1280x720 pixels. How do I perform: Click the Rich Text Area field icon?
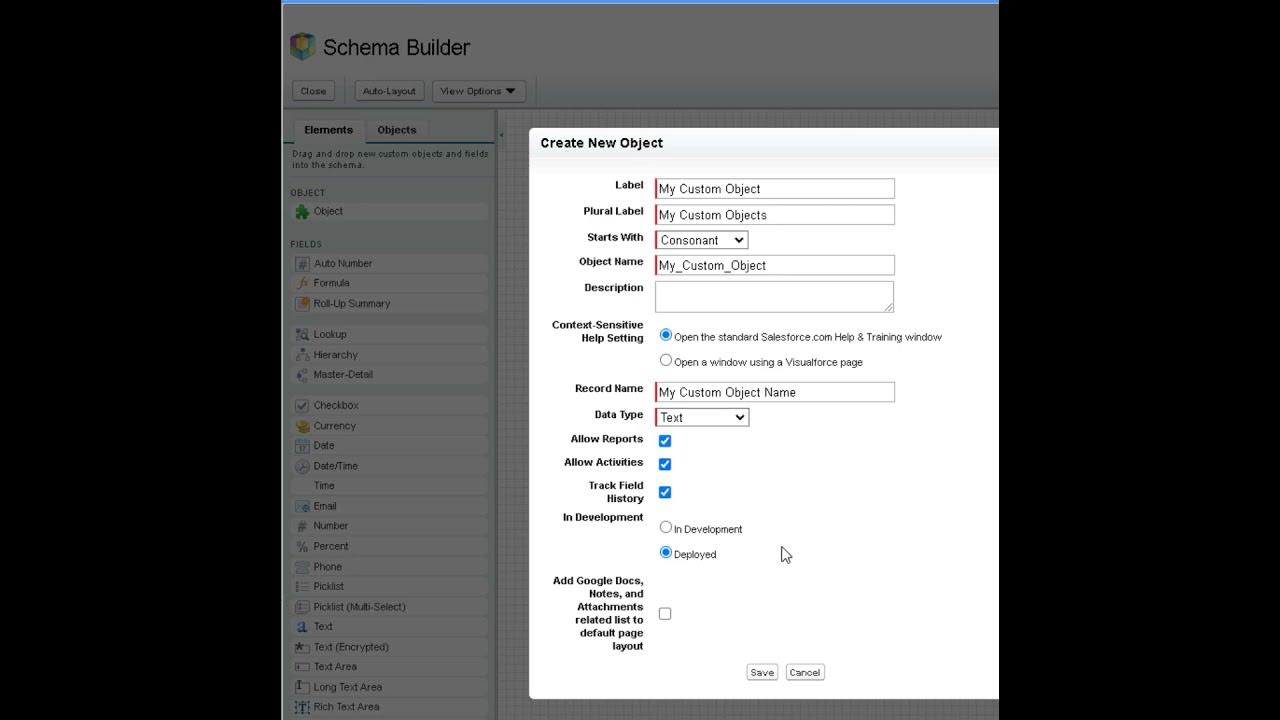tap(302, 707)
